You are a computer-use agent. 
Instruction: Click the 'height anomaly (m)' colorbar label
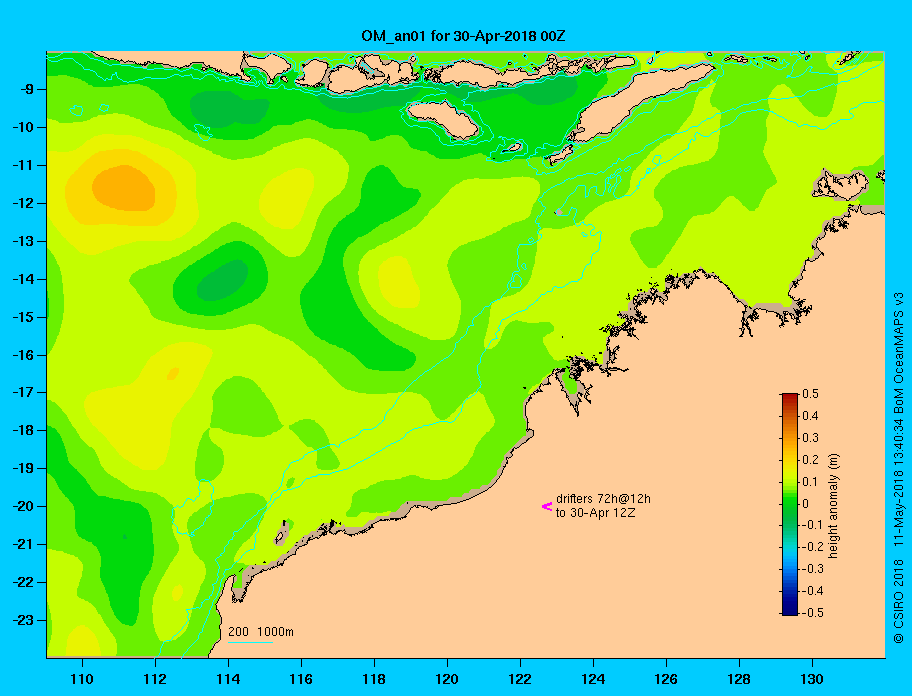click(833, 505)
